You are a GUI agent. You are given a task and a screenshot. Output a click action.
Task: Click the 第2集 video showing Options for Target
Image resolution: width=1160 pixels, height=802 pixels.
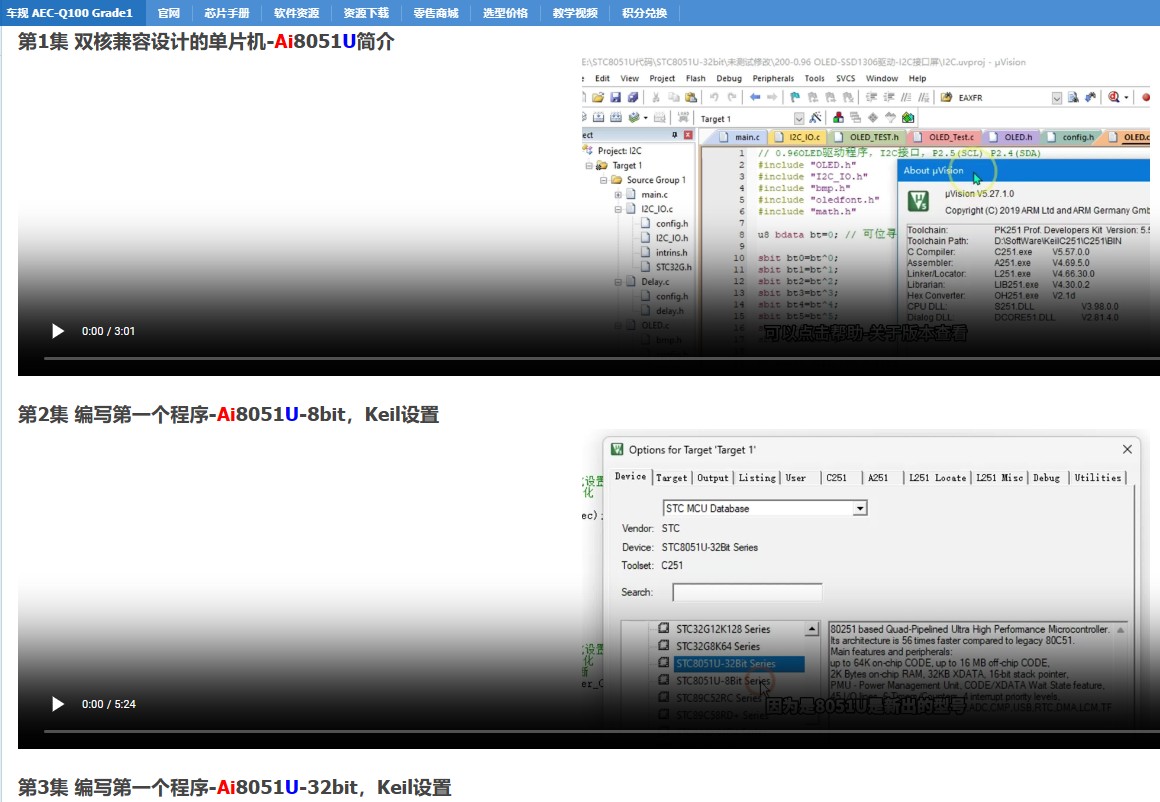tap(589, 588)
